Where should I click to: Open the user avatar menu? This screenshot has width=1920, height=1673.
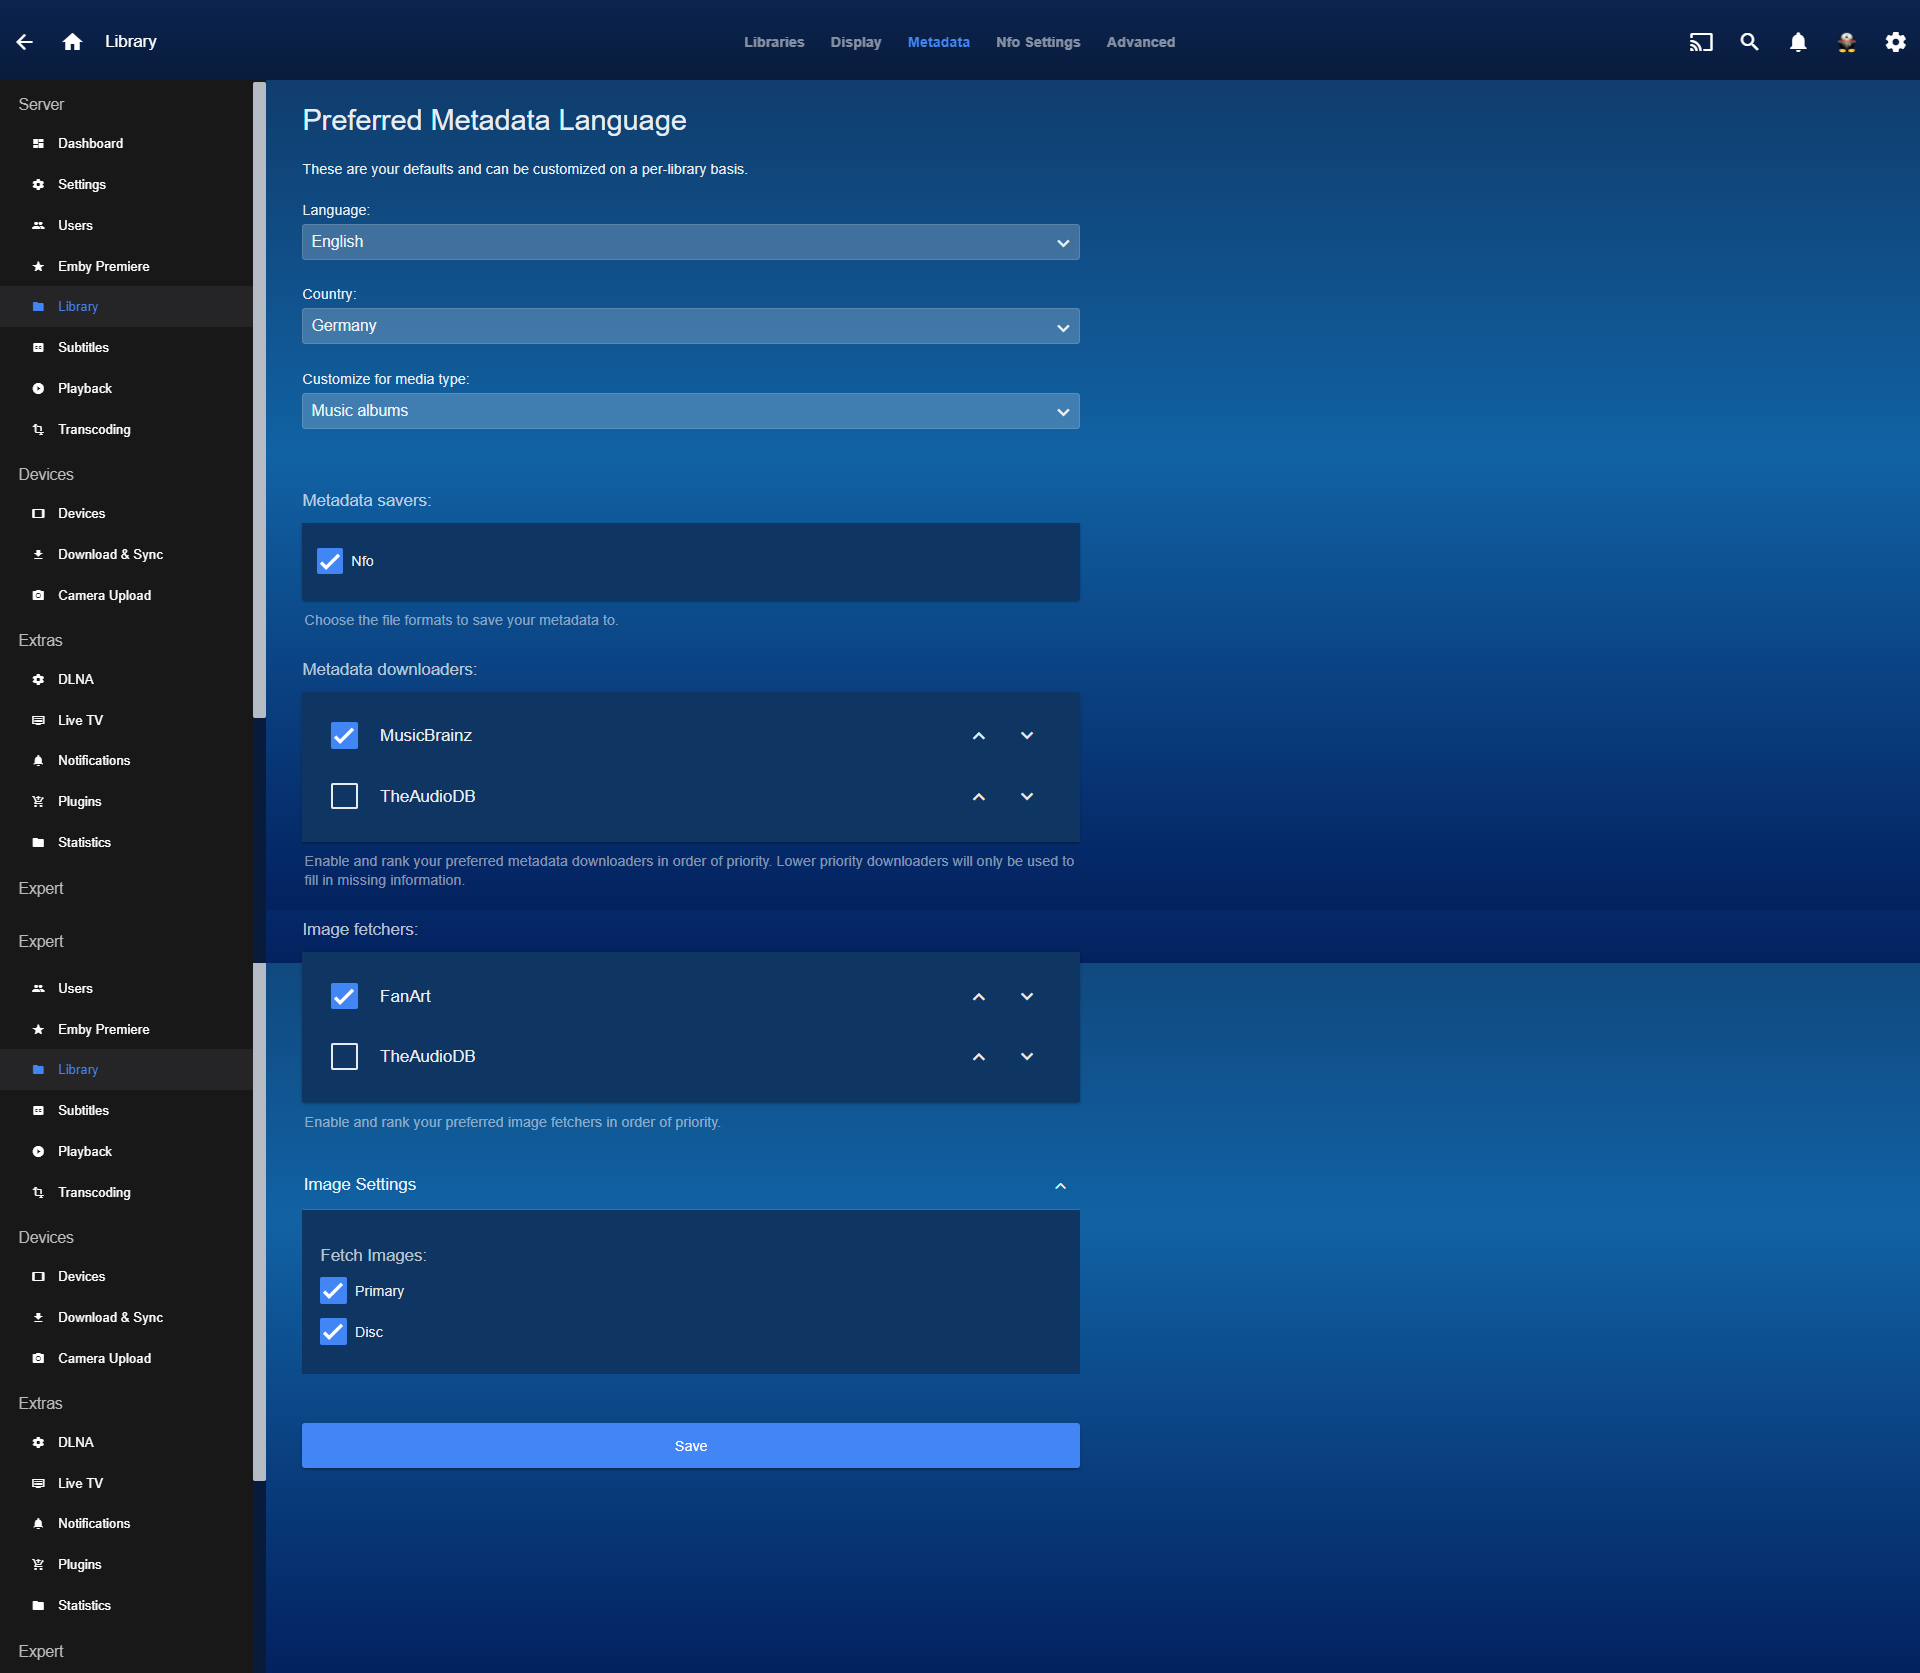[1847, 42]
